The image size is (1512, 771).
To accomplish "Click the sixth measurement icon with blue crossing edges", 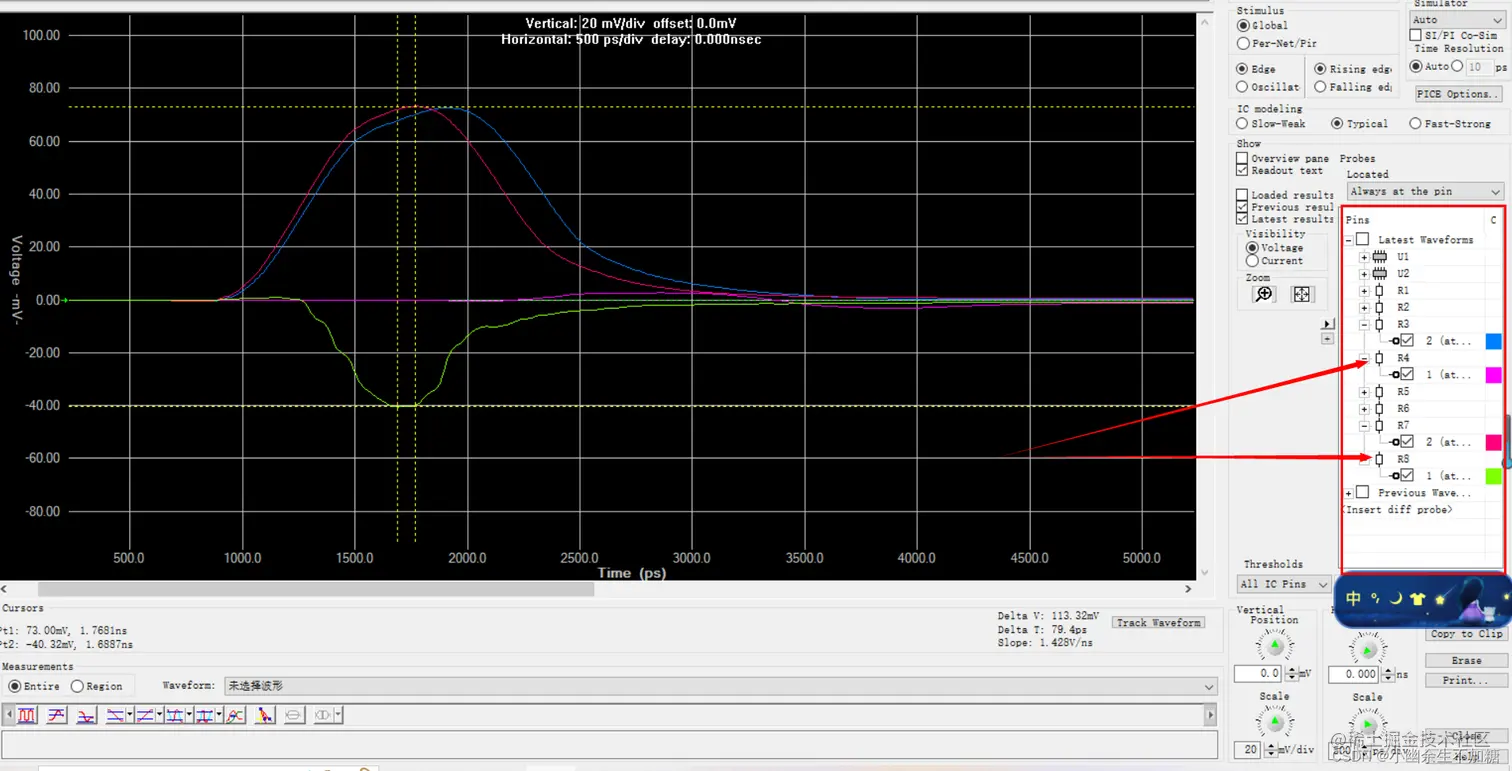I will 175,715.
